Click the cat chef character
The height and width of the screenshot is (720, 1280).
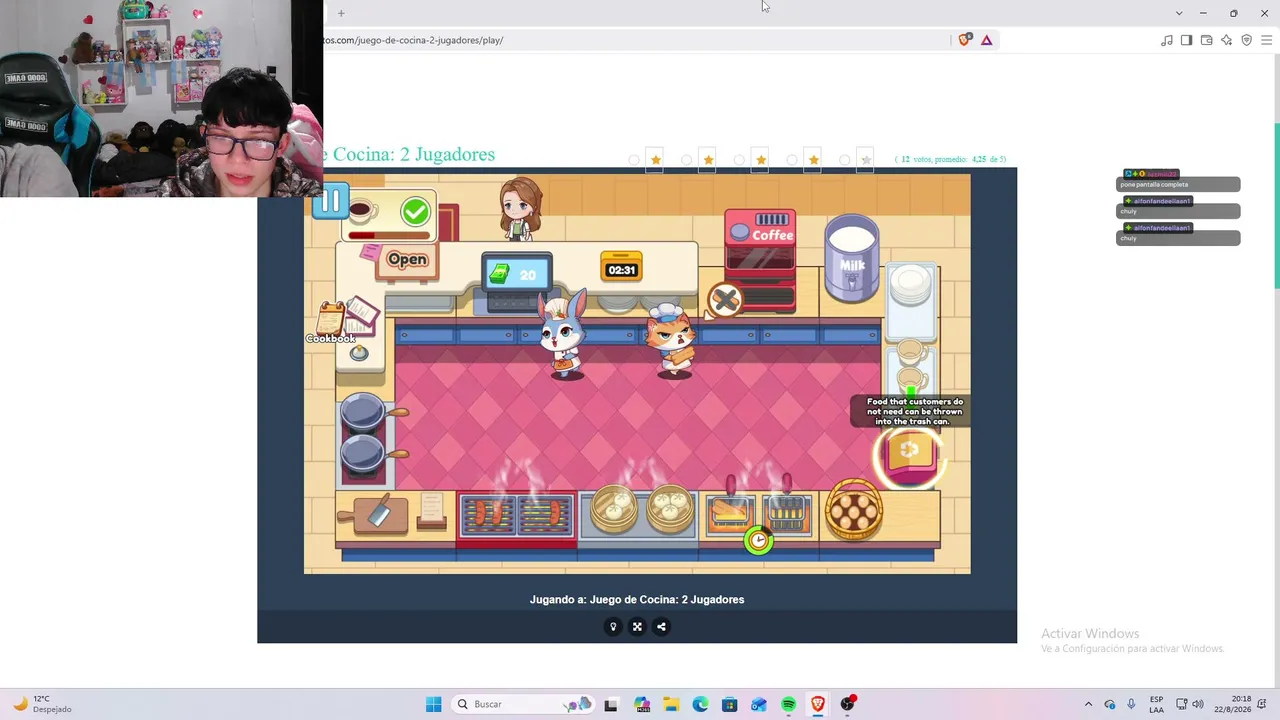672,340
